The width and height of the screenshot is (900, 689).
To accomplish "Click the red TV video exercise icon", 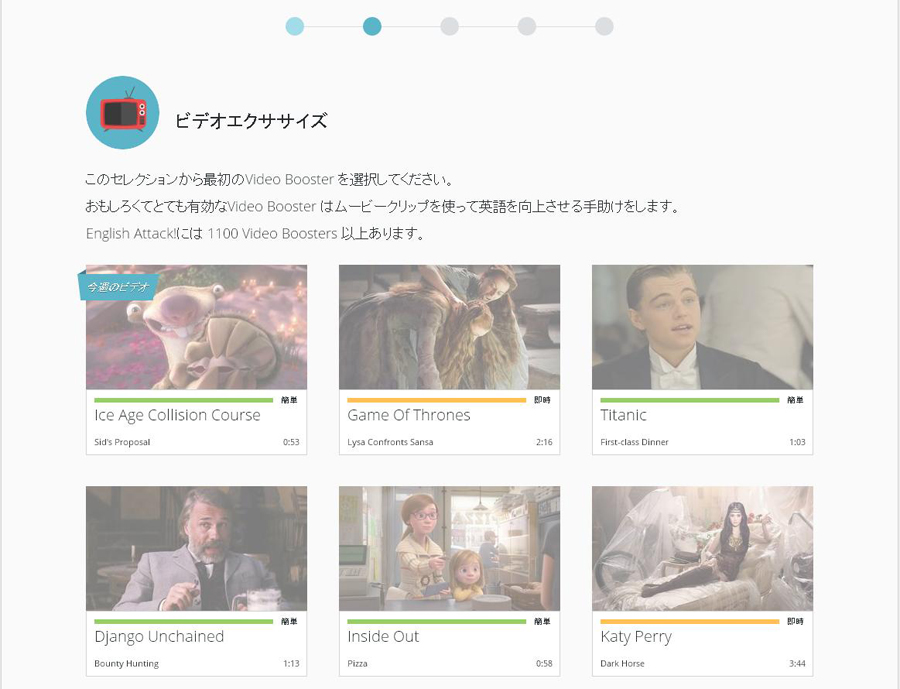I will pyautogui.click(x=122, y=113).
